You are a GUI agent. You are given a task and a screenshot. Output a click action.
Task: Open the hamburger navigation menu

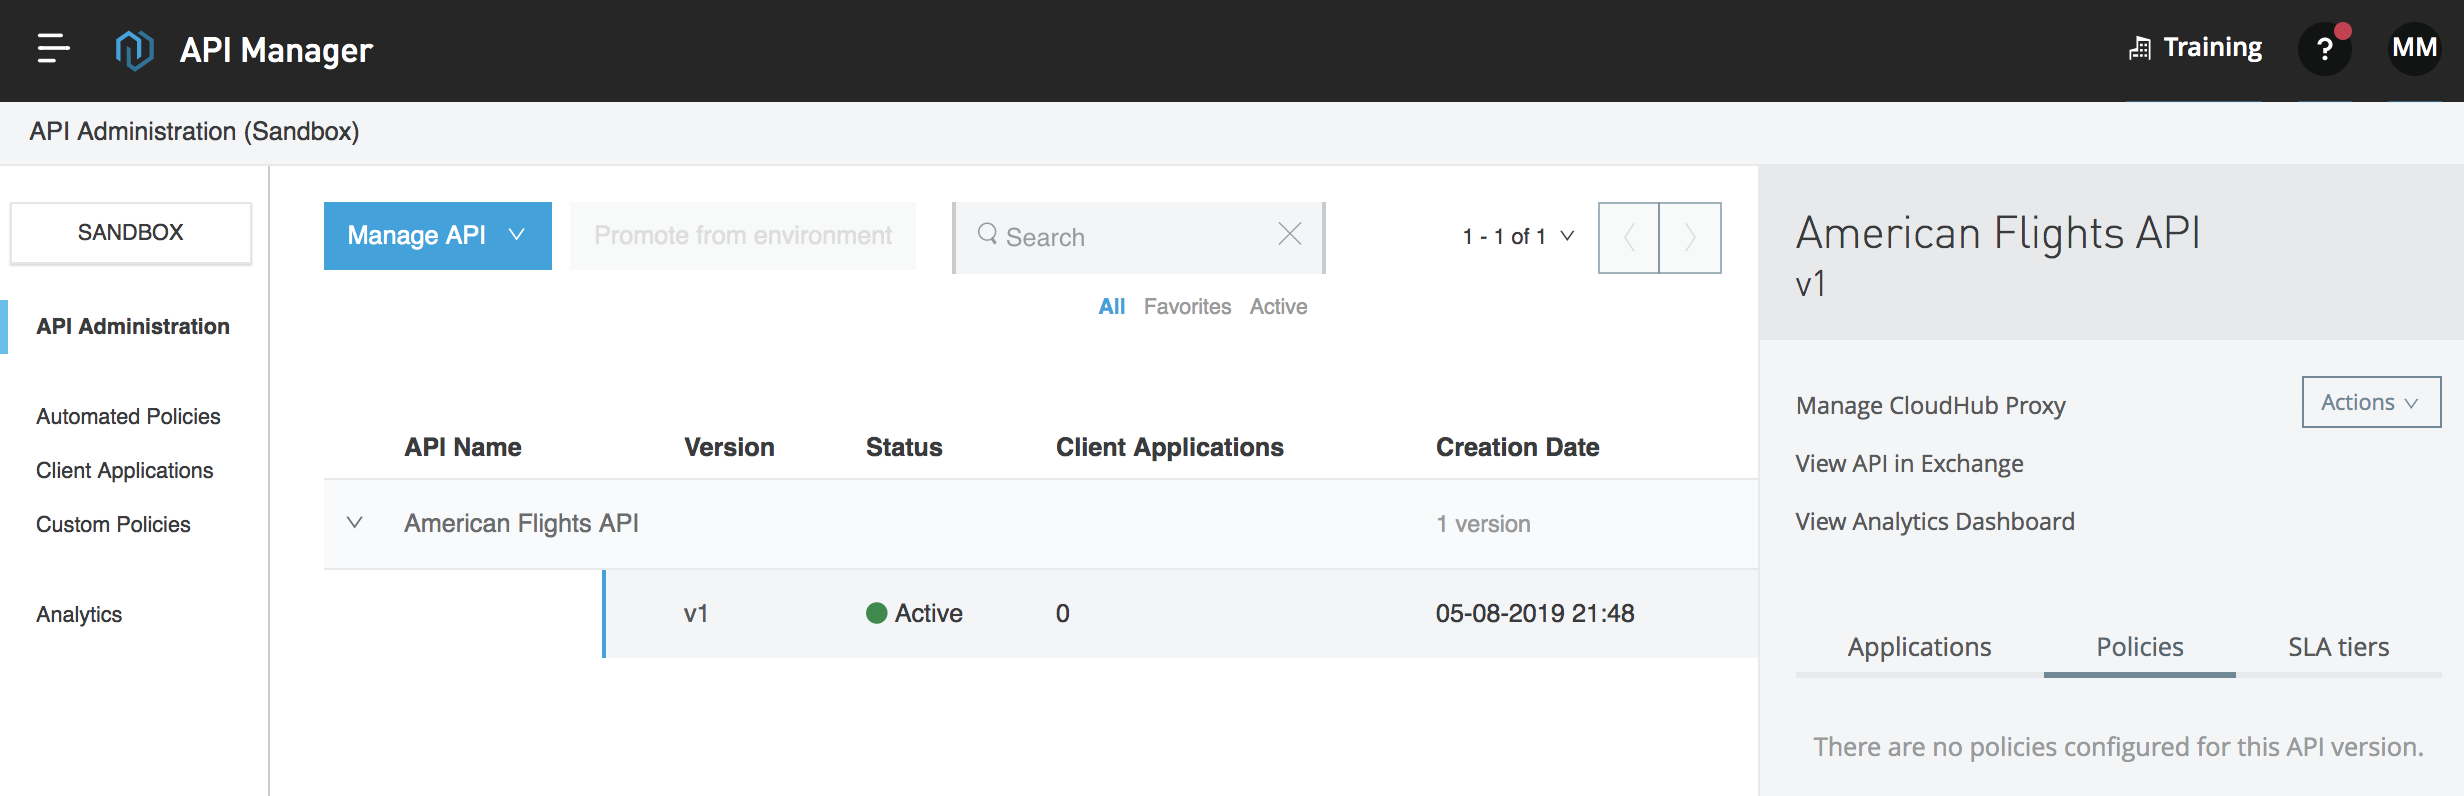point(53,48)
